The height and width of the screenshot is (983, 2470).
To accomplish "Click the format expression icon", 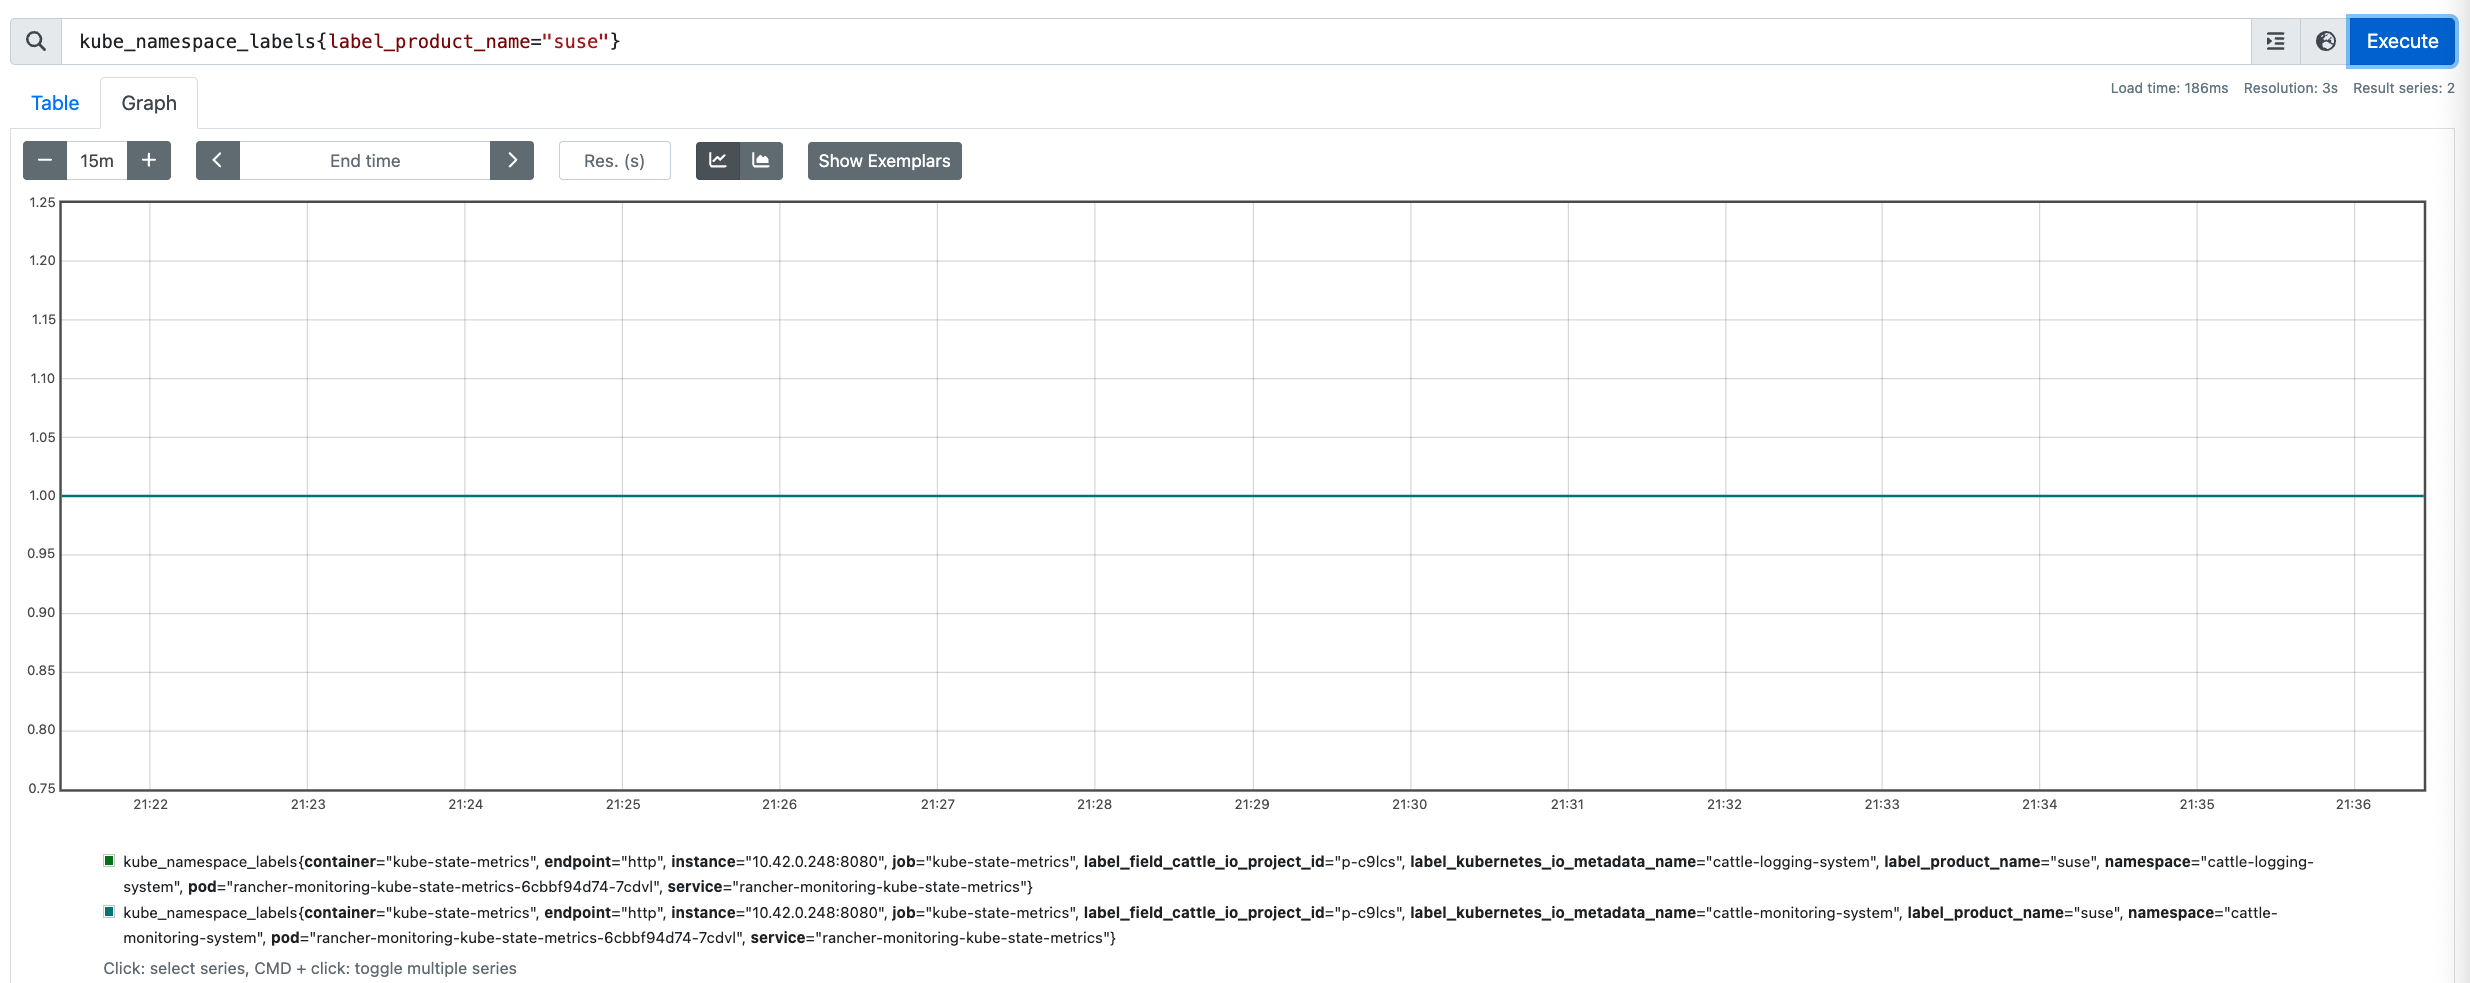I will pyautogui.click(x=2275, y=41).
